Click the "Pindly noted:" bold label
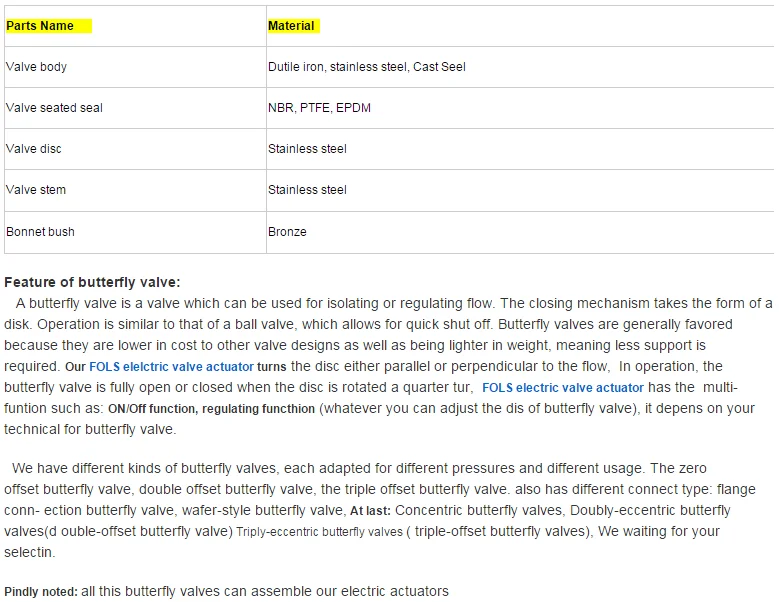 click(x=41, y=592)
